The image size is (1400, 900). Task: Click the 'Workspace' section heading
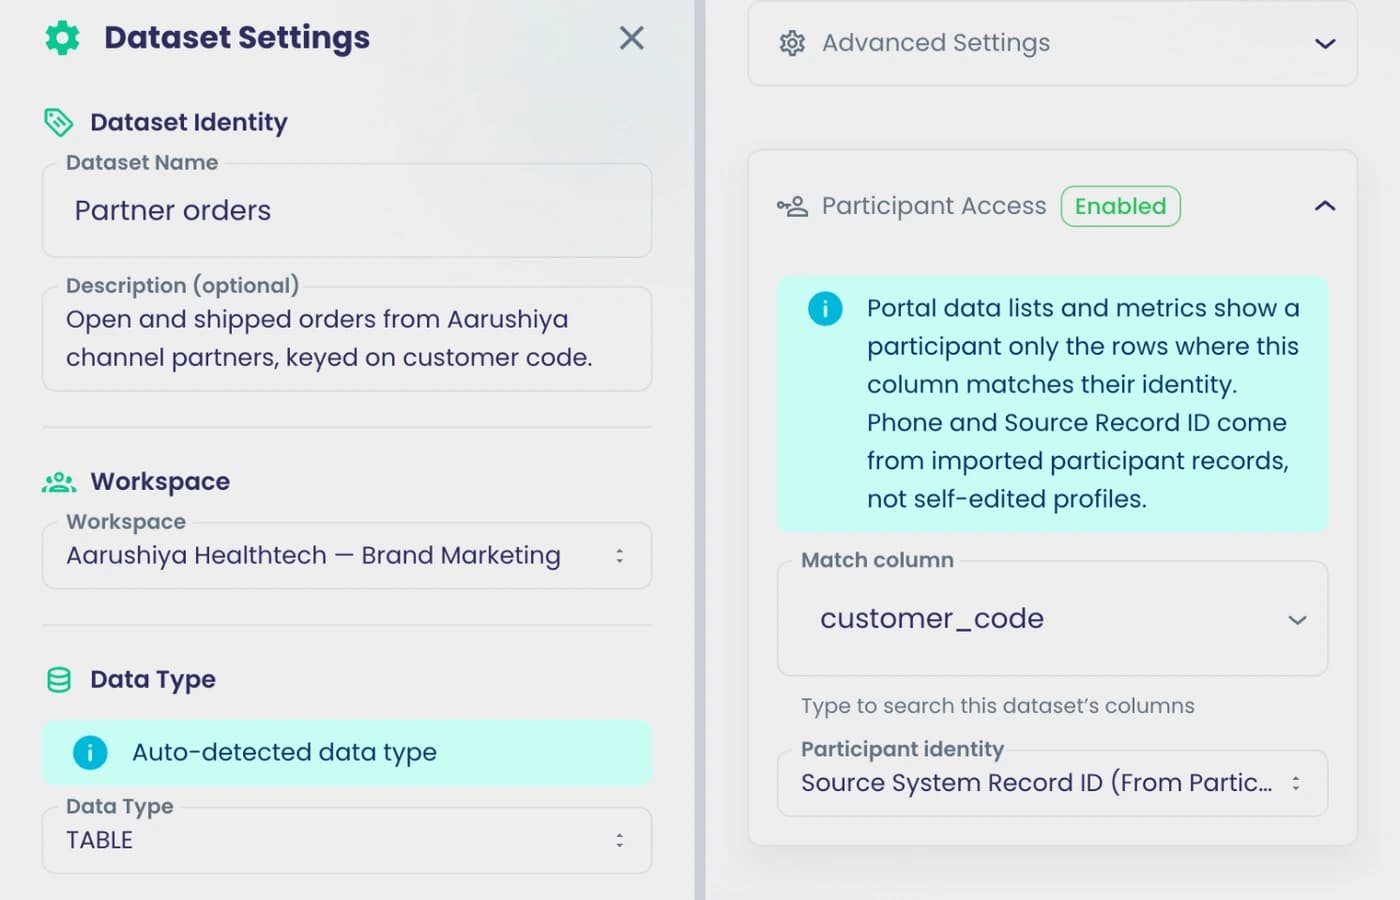(x=160, y=482)
